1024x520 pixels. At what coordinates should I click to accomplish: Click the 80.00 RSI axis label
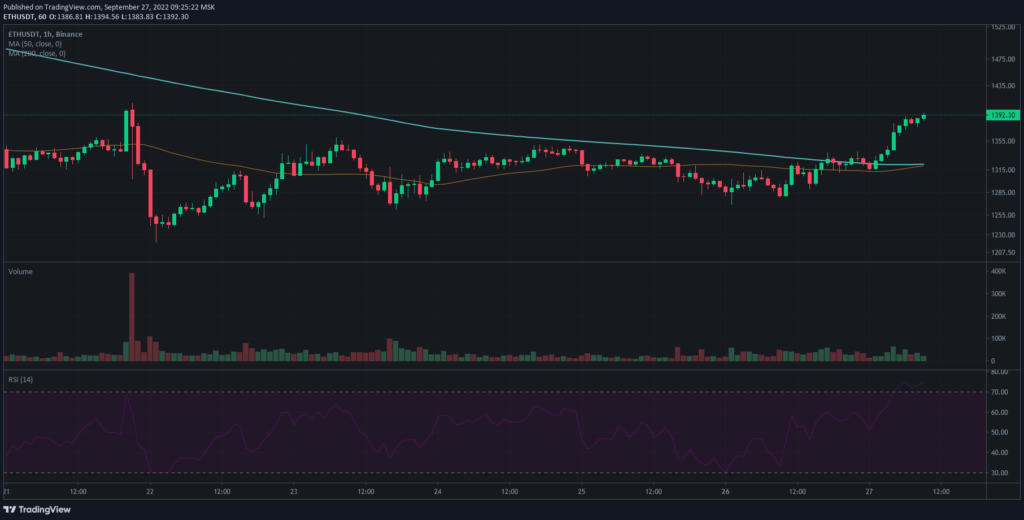point(998,372)
